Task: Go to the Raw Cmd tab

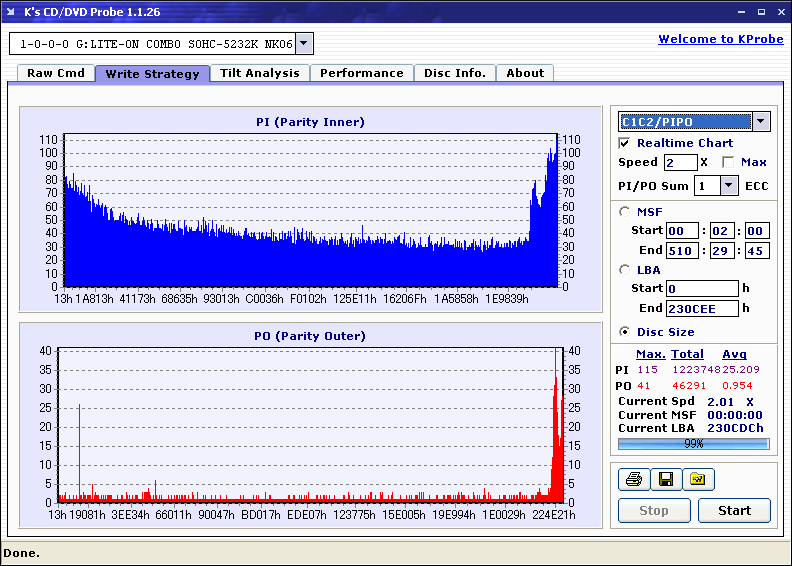Action: point(56,73)
